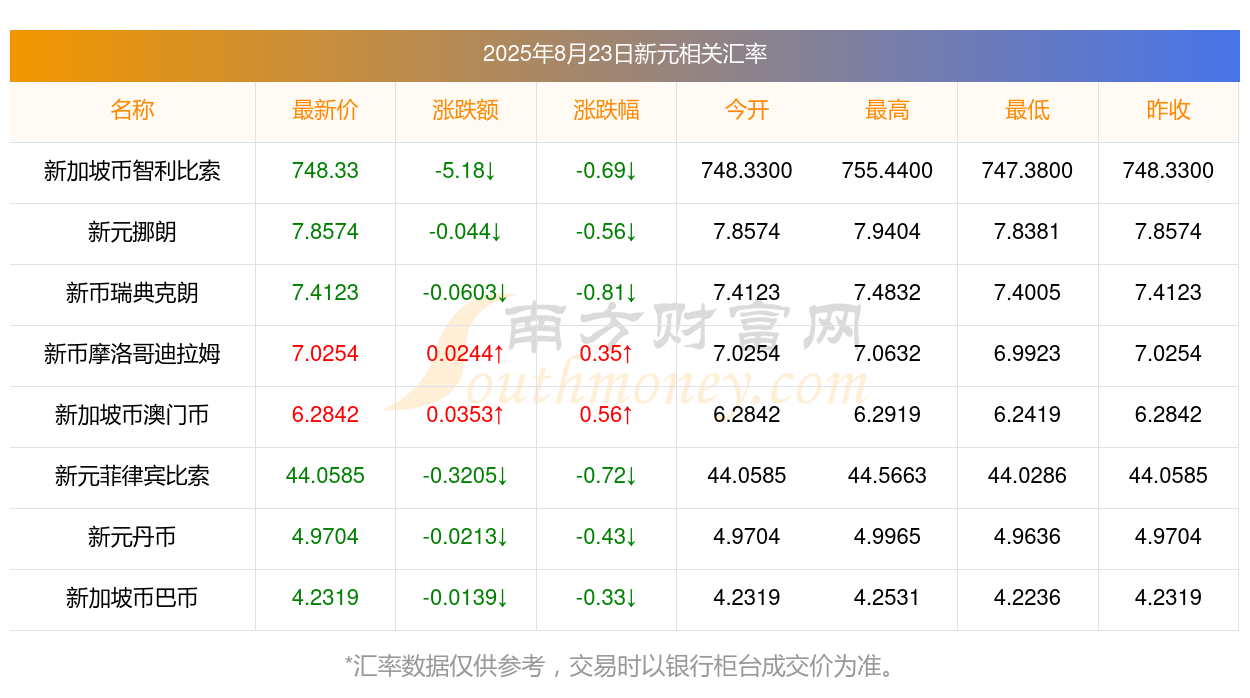The image size is (1250, 698).
Task: Click the percentage -0.56↓
Action: (606, 232)
